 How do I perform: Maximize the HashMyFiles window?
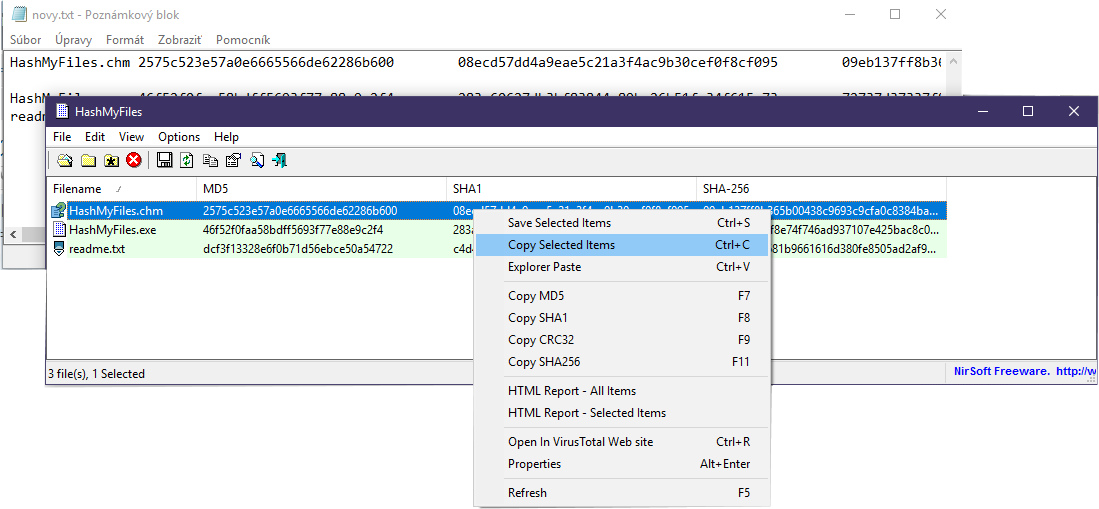(1028, 111)
